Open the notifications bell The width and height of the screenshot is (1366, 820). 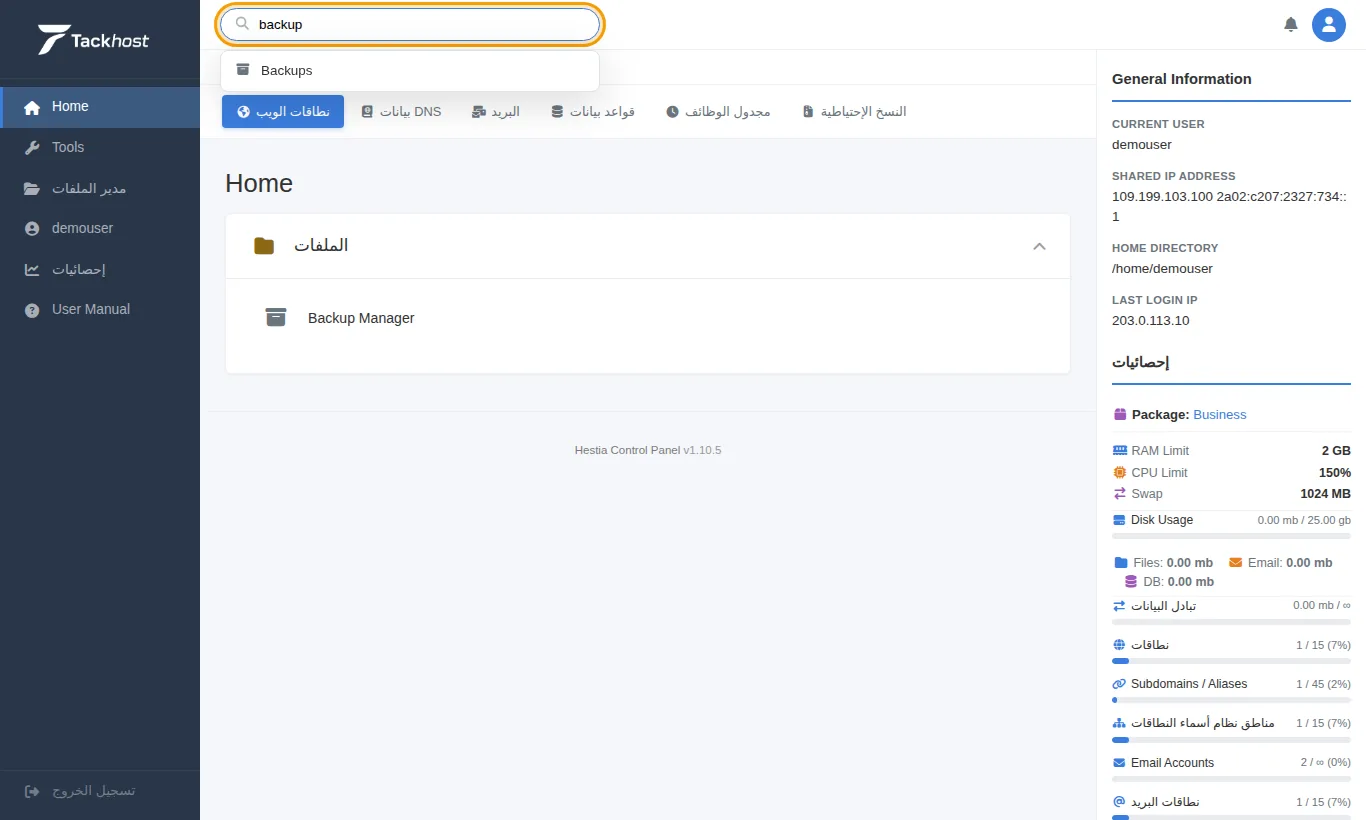point(1291,24)
